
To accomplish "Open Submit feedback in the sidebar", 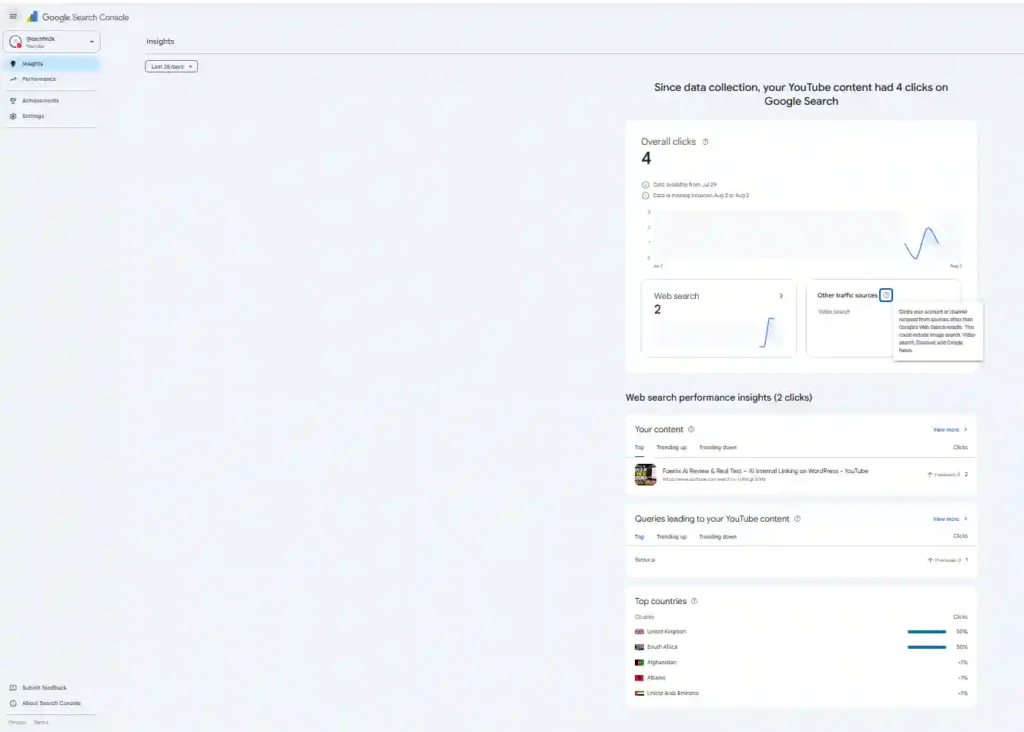I will [x=44, y=688].
